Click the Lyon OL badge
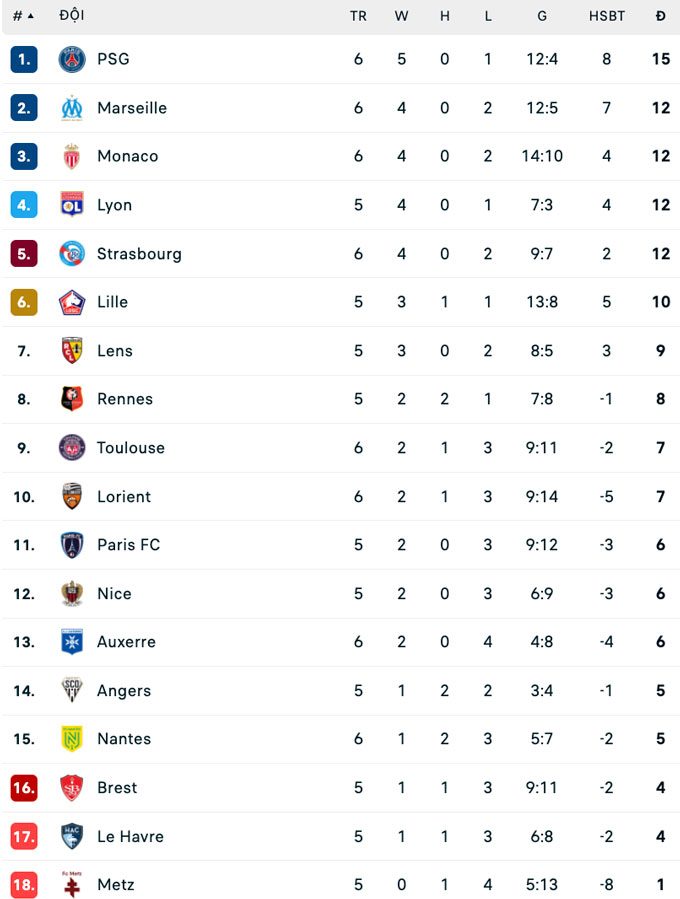Image resolution: width=680 pixels, height=899 pixels. (72, 205)
